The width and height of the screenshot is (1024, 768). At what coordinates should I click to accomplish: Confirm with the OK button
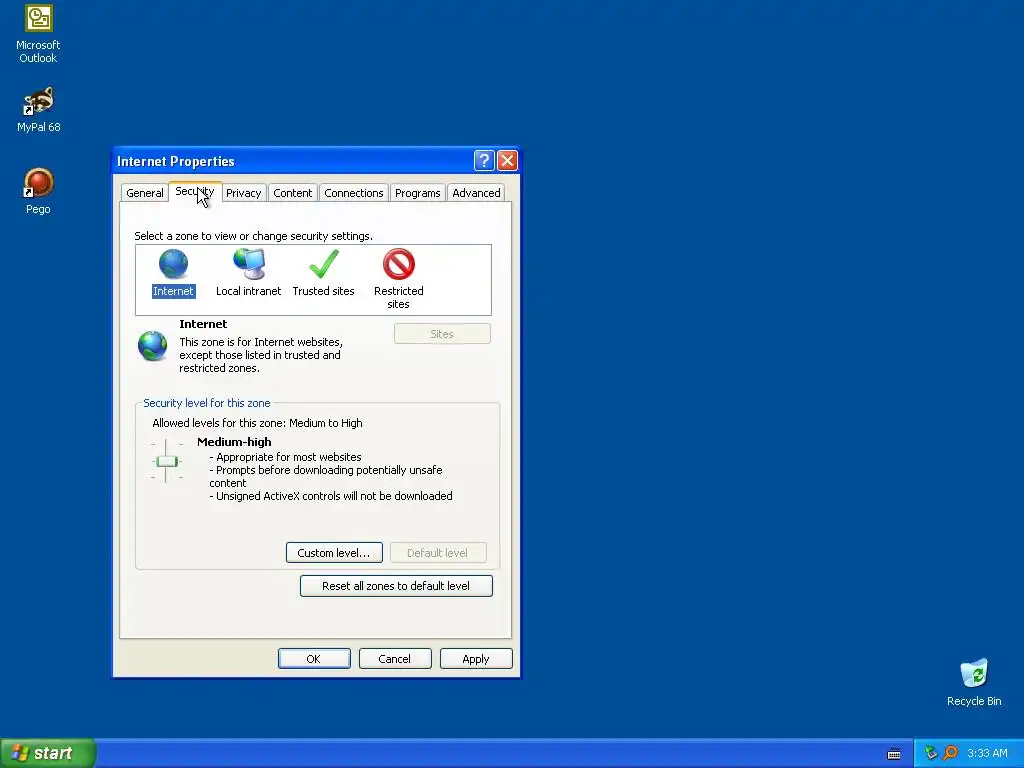point(314,658)
